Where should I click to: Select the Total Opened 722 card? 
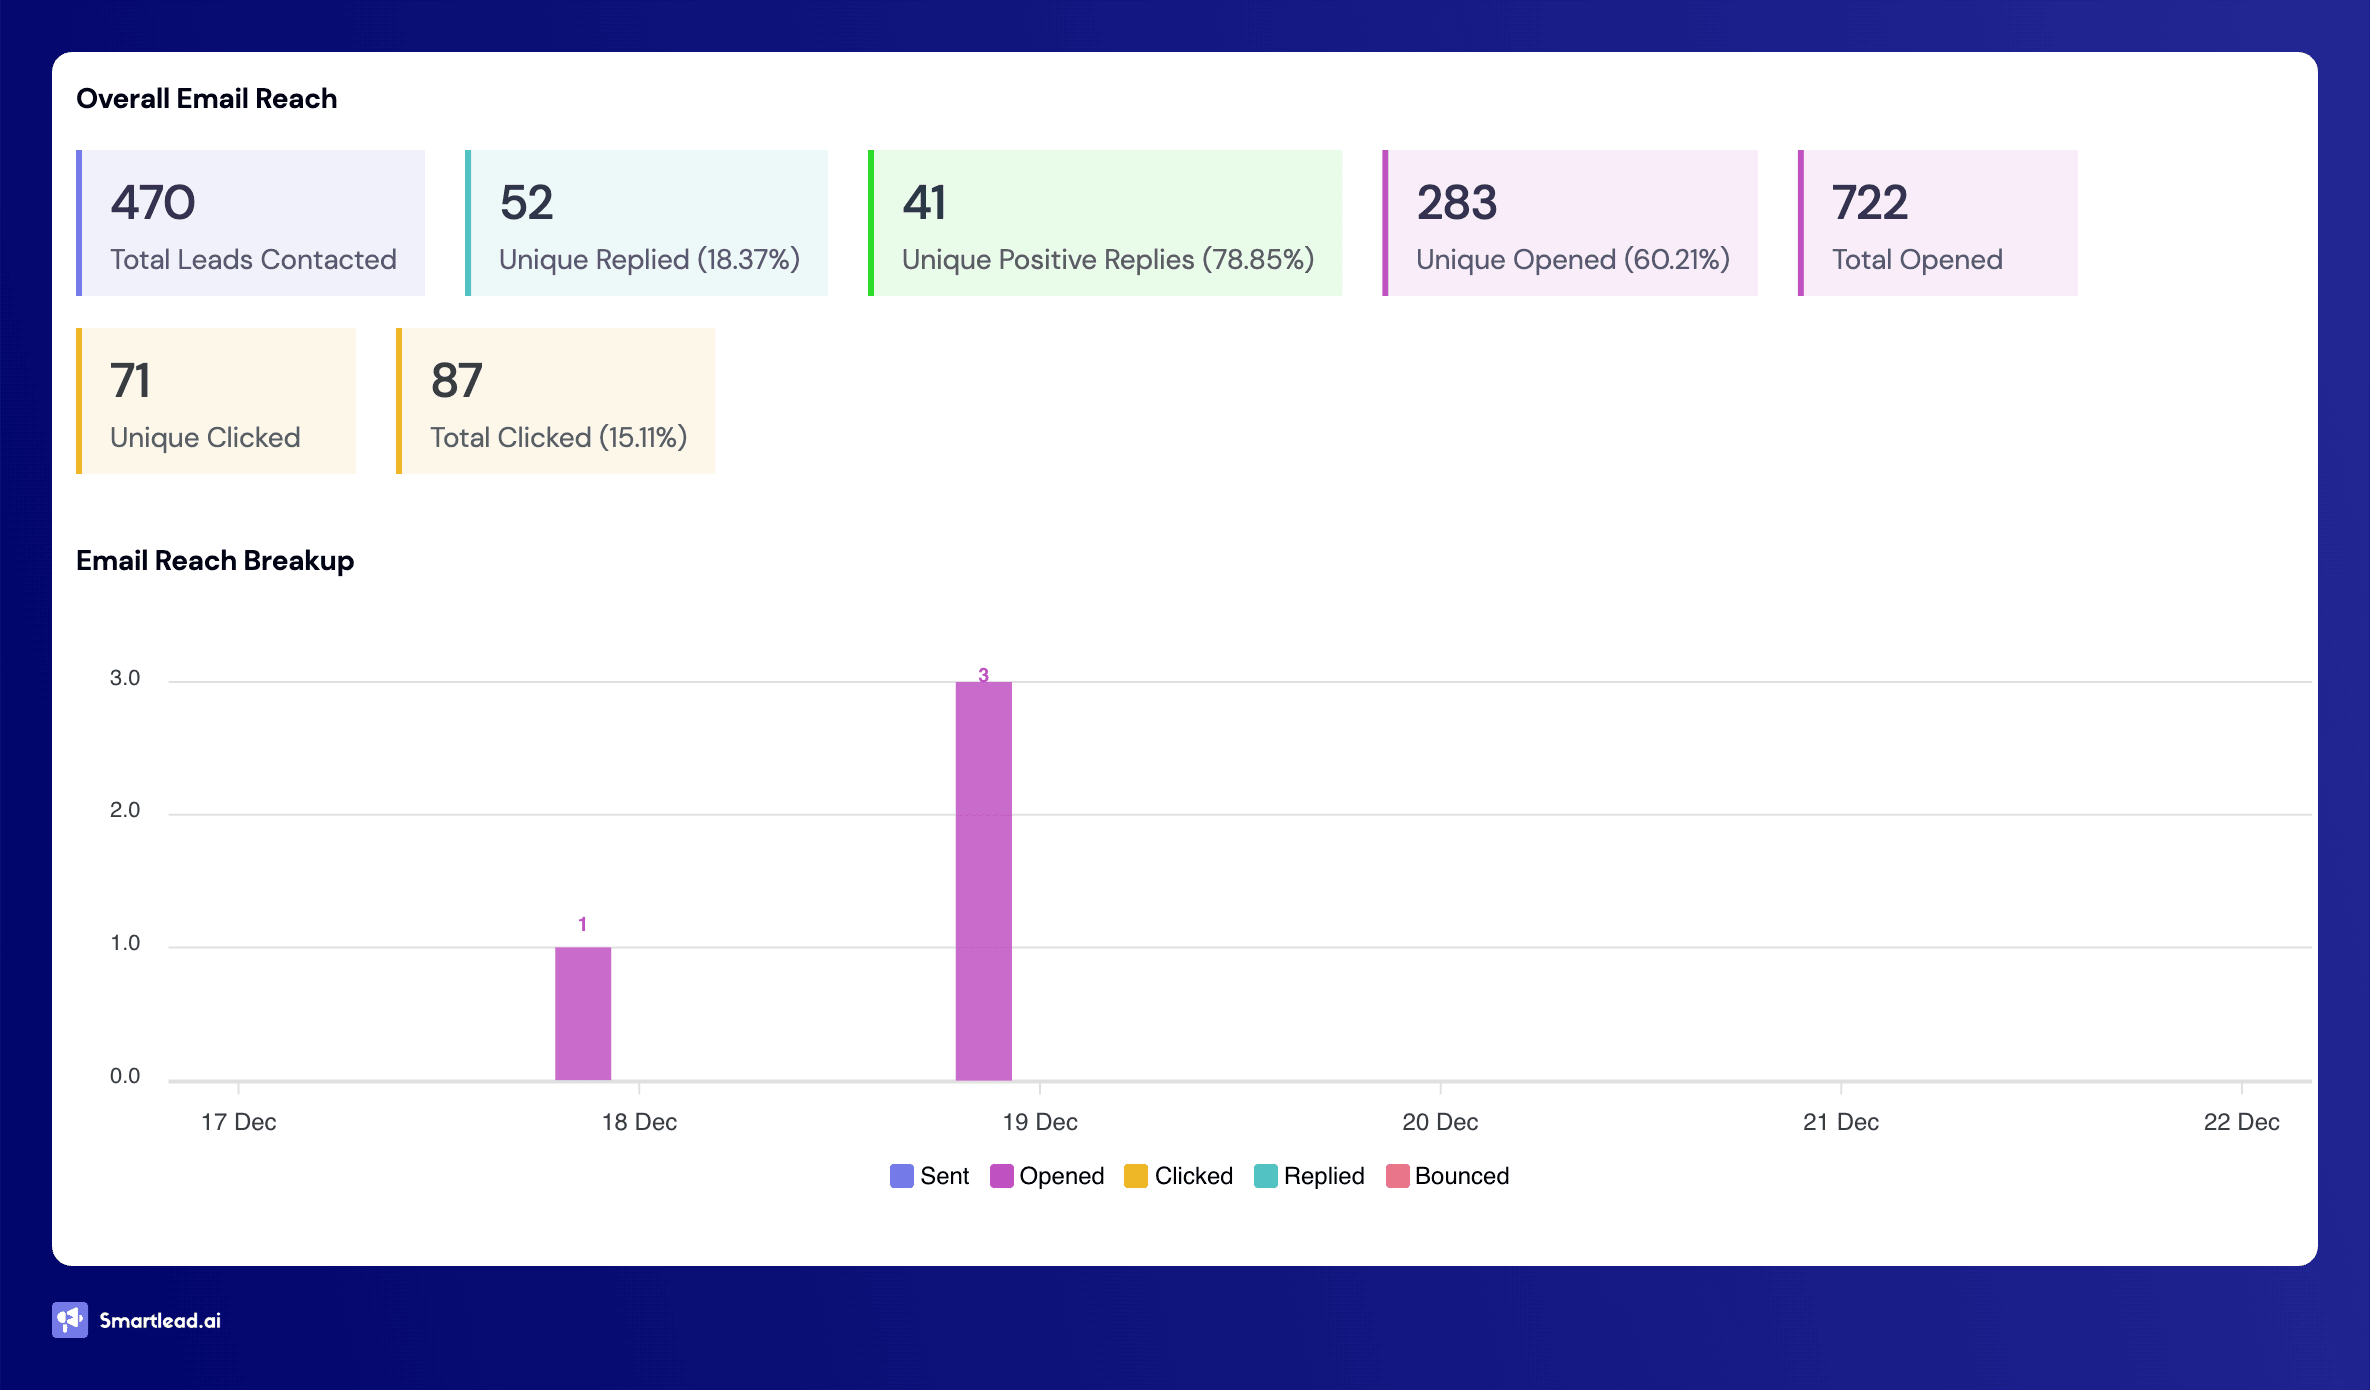pyautogui.click(x=1938, y=223)
